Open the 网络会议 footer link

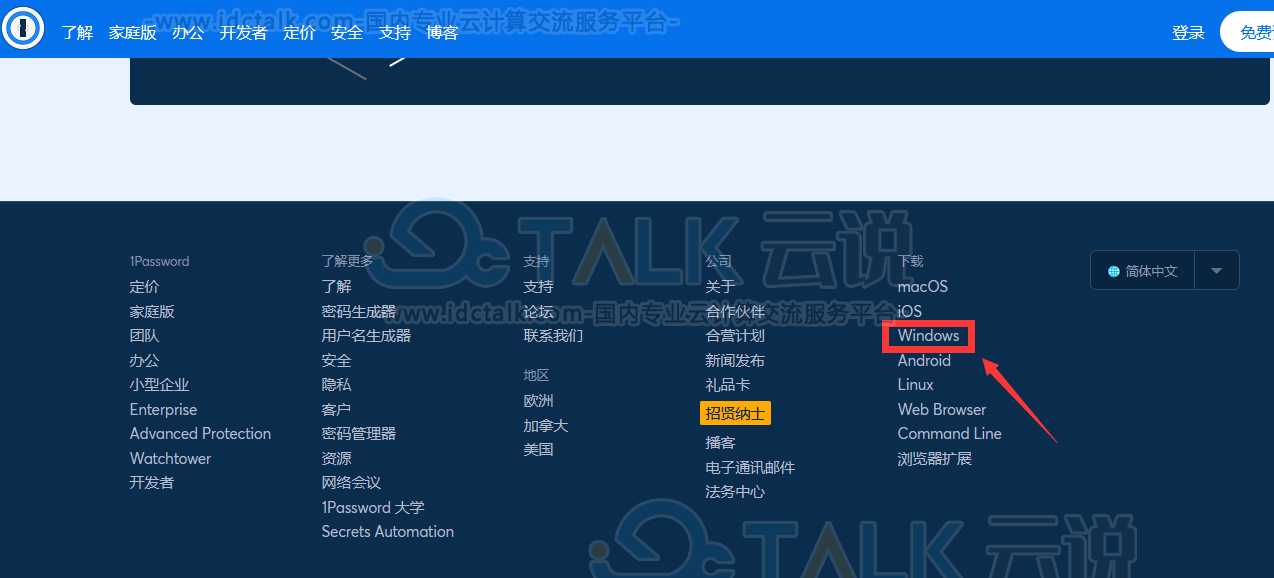[x=351, y=483]
